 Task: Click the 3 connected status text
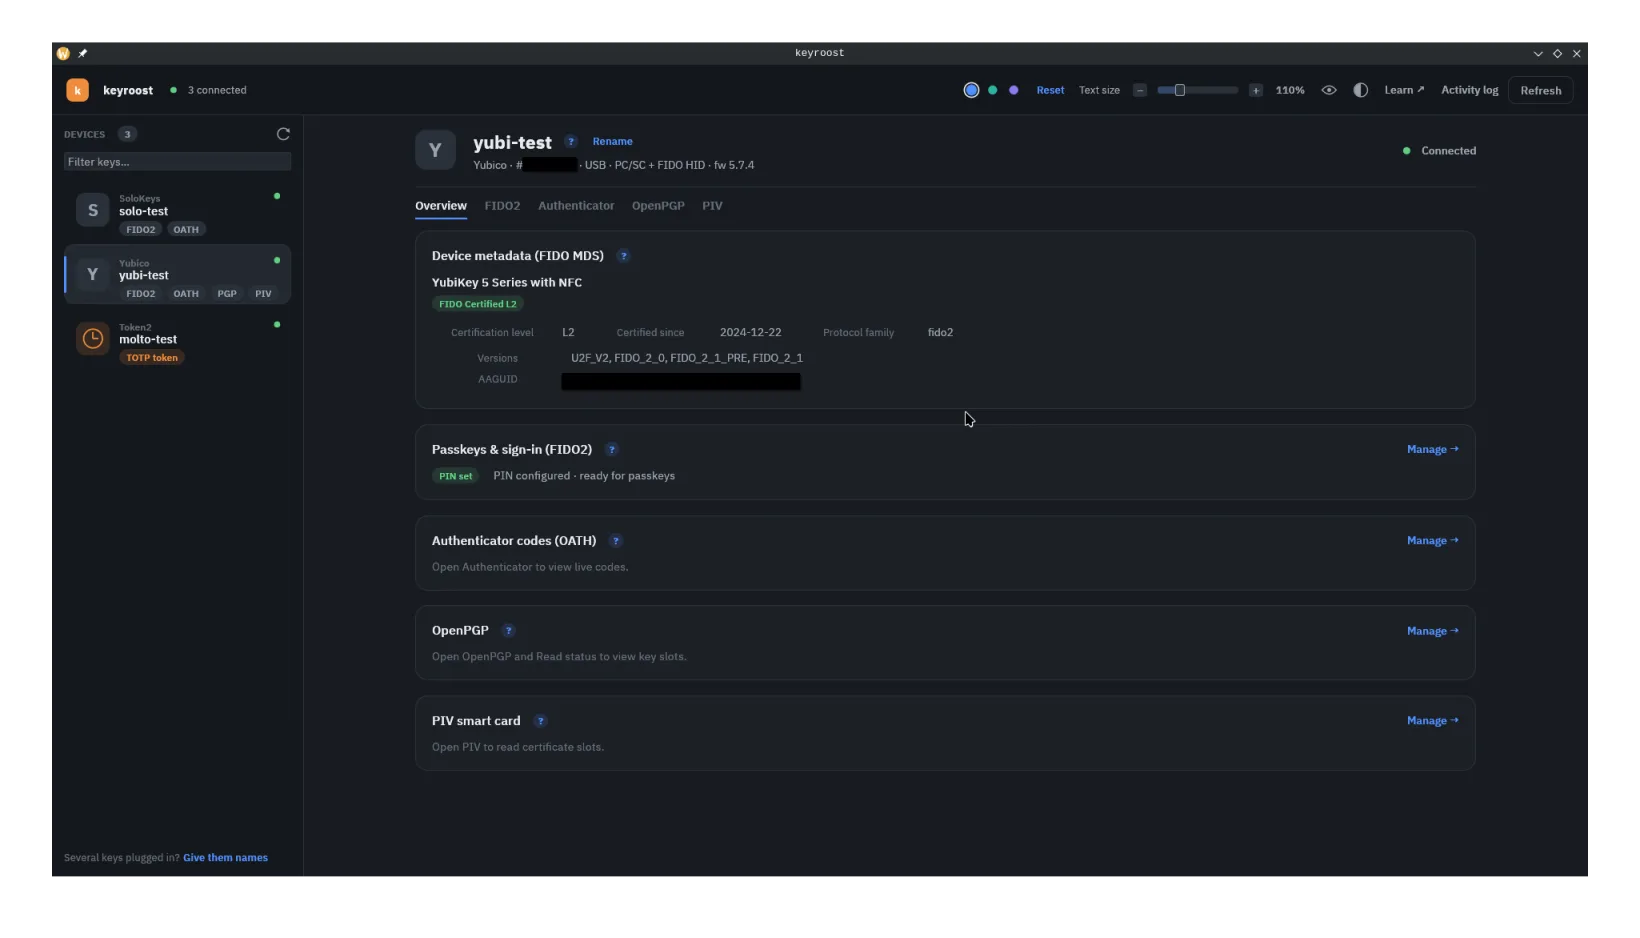217,90
